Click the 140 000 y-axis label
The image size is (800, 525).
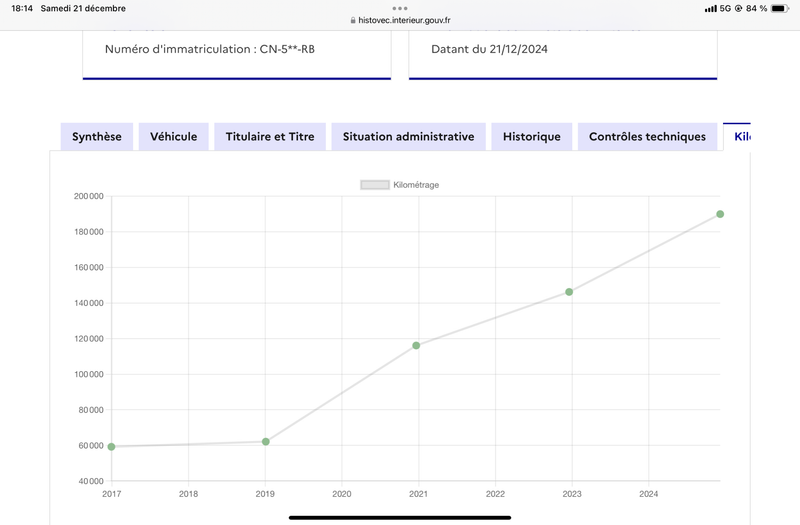pos(89,303)
